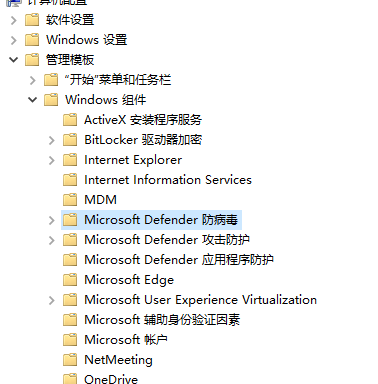Expand Microsoft Defender 防病毒 node

[52, 220]
